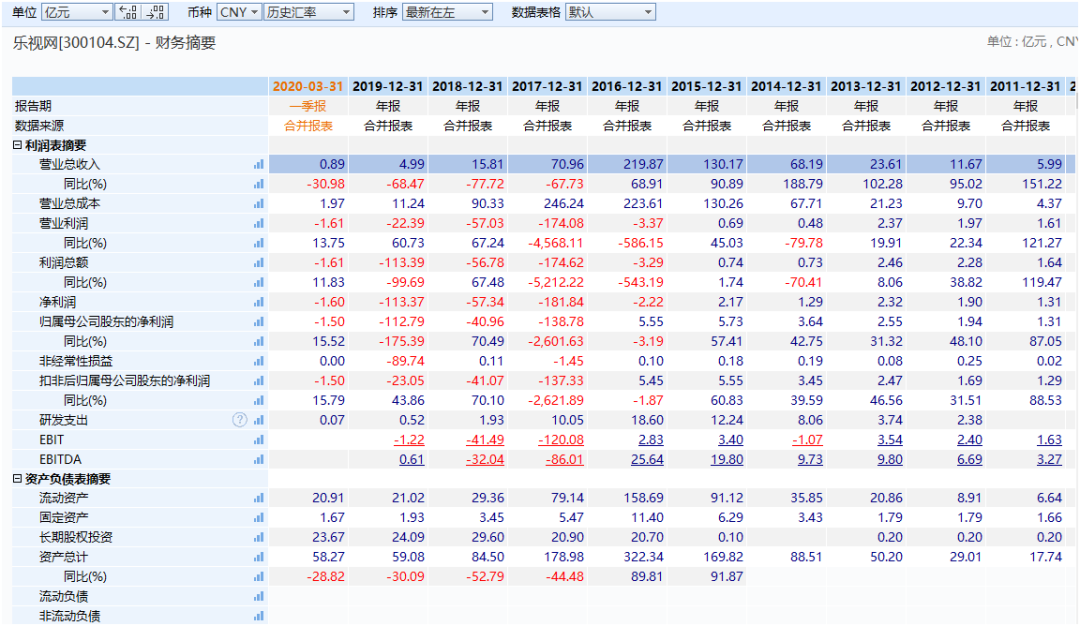This screenshot has height=626, width=1080.
Task: Select the 归属母公司股东的净利润 row label
Action: tap(106, 322)
